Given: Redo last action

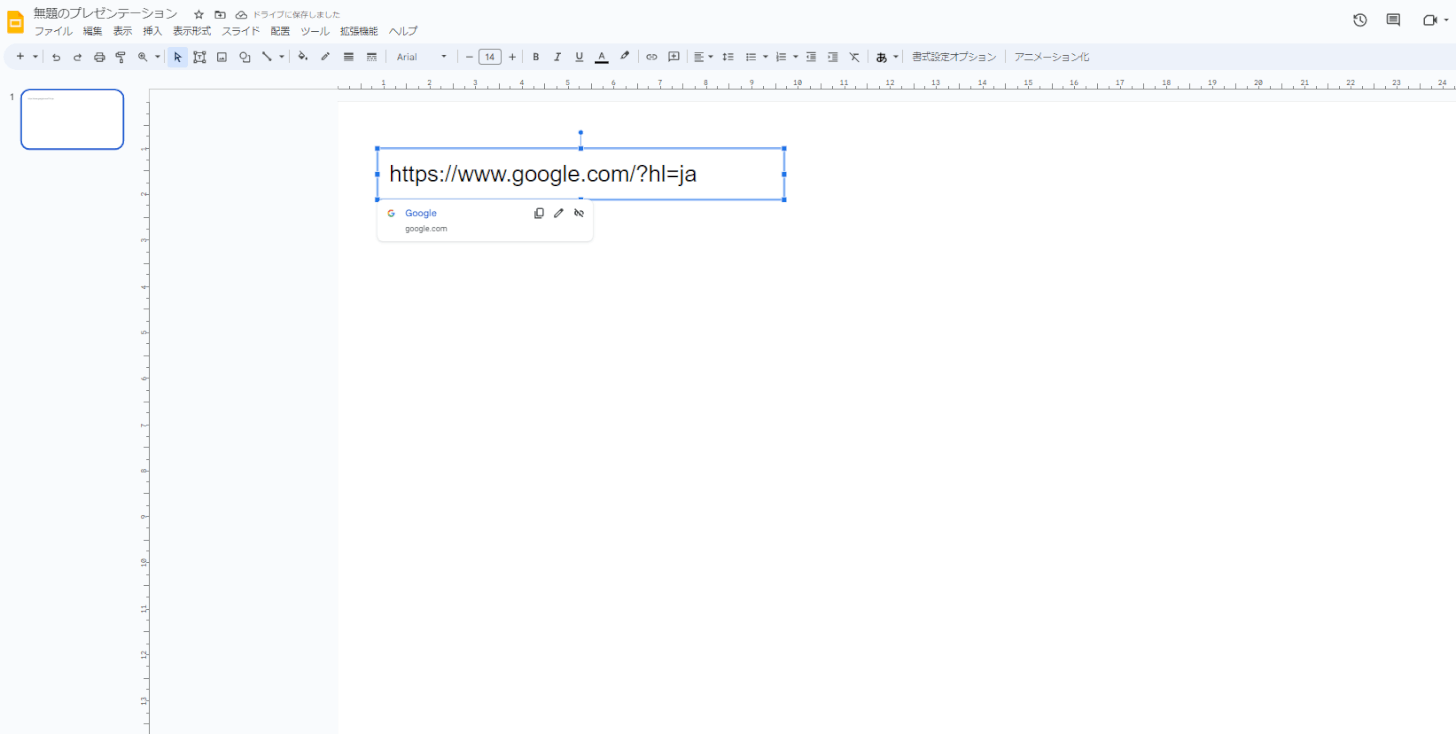Looking at the screenshot, I should [x=78, y=57].
